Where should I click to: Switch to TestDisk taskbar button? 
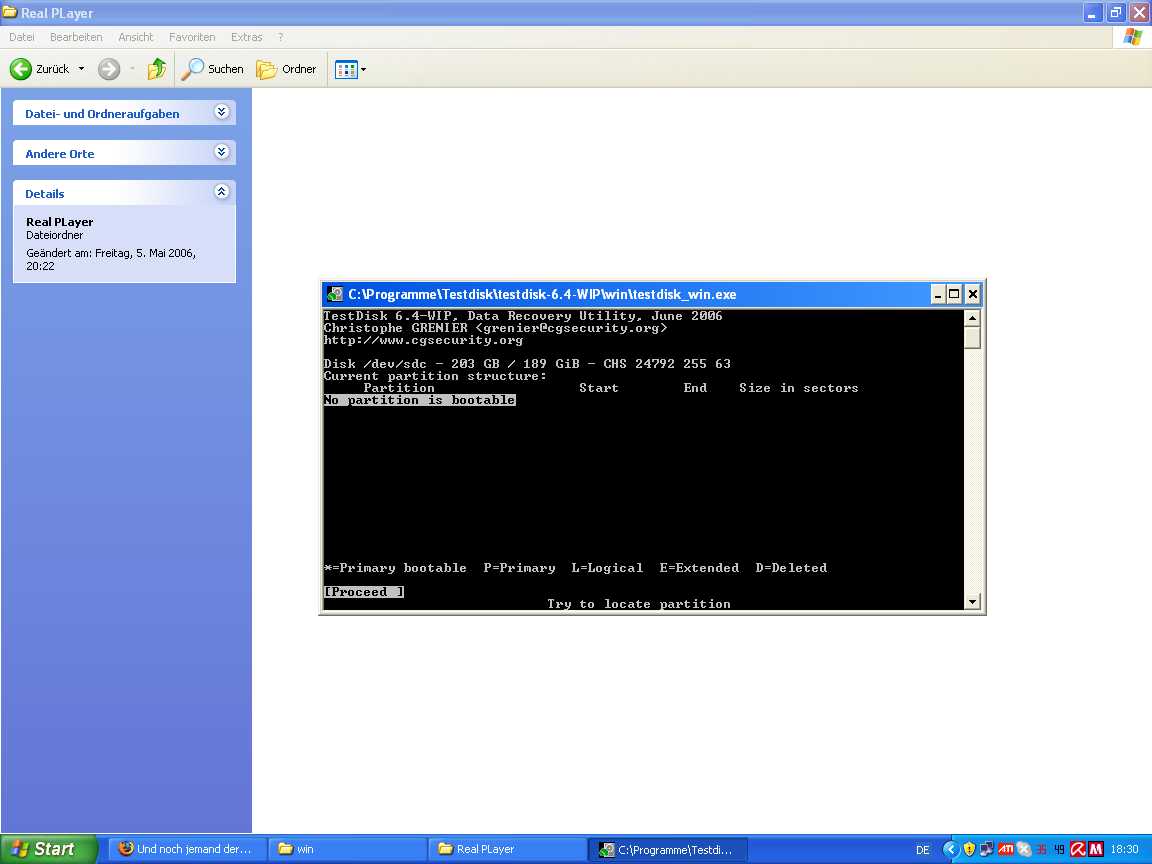(668, 849)
